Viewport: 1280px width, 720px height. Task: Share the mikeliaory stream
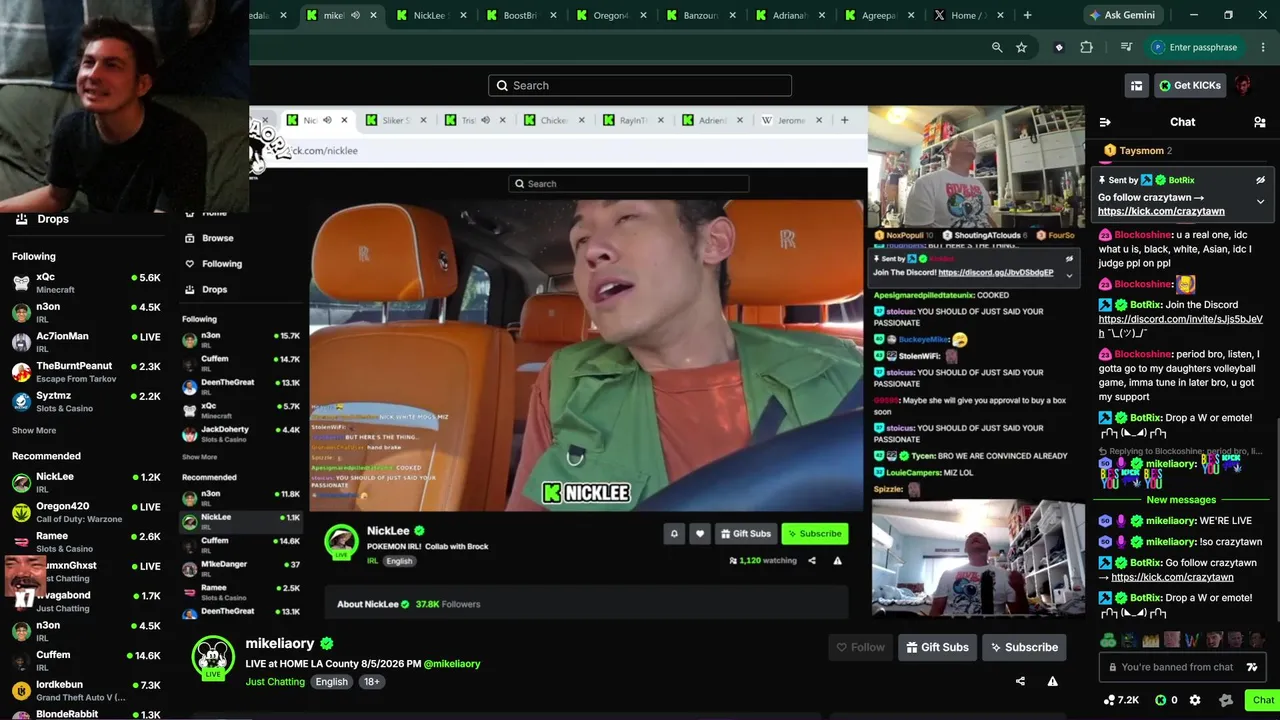coord(1020,681)
